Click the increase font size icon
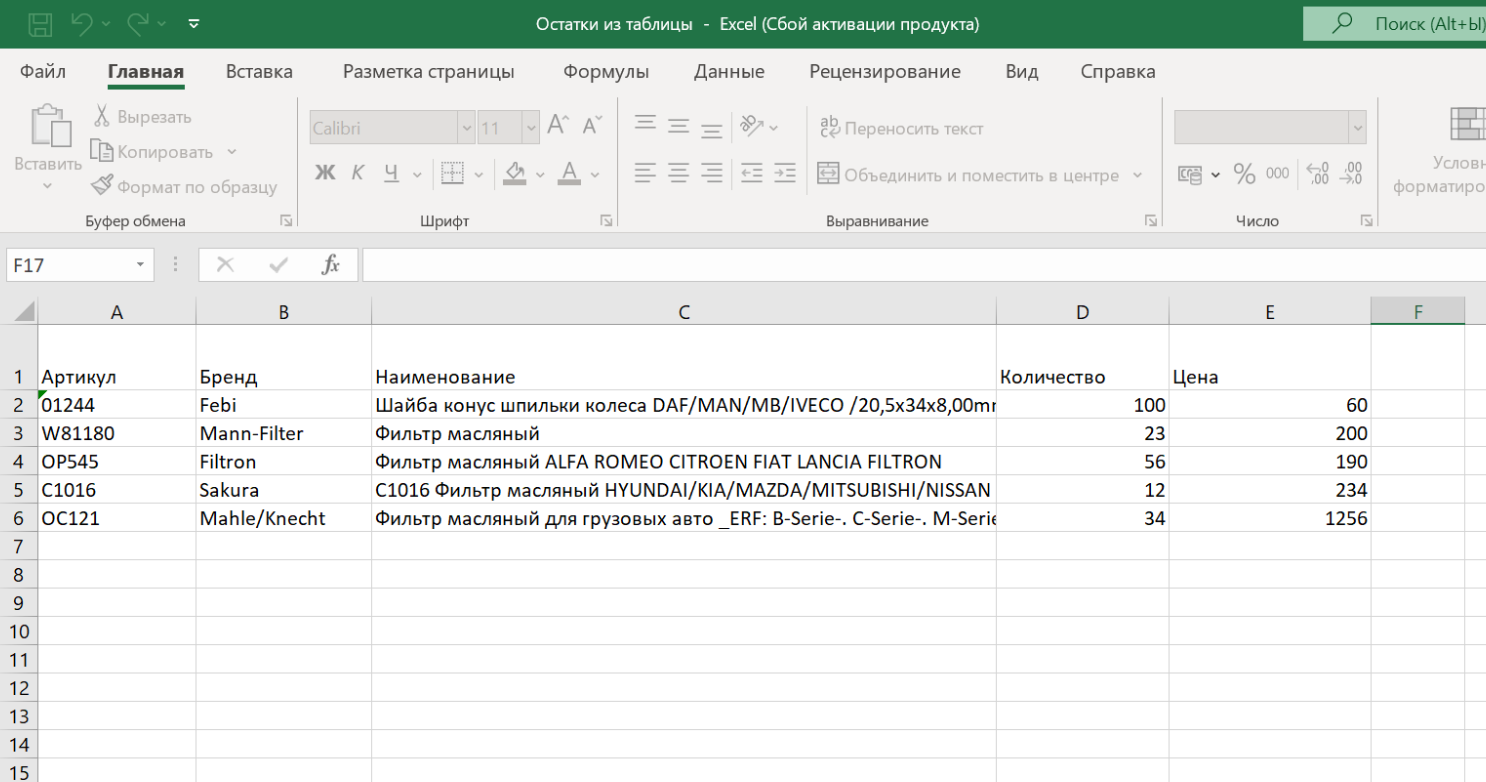 [557, 126]
